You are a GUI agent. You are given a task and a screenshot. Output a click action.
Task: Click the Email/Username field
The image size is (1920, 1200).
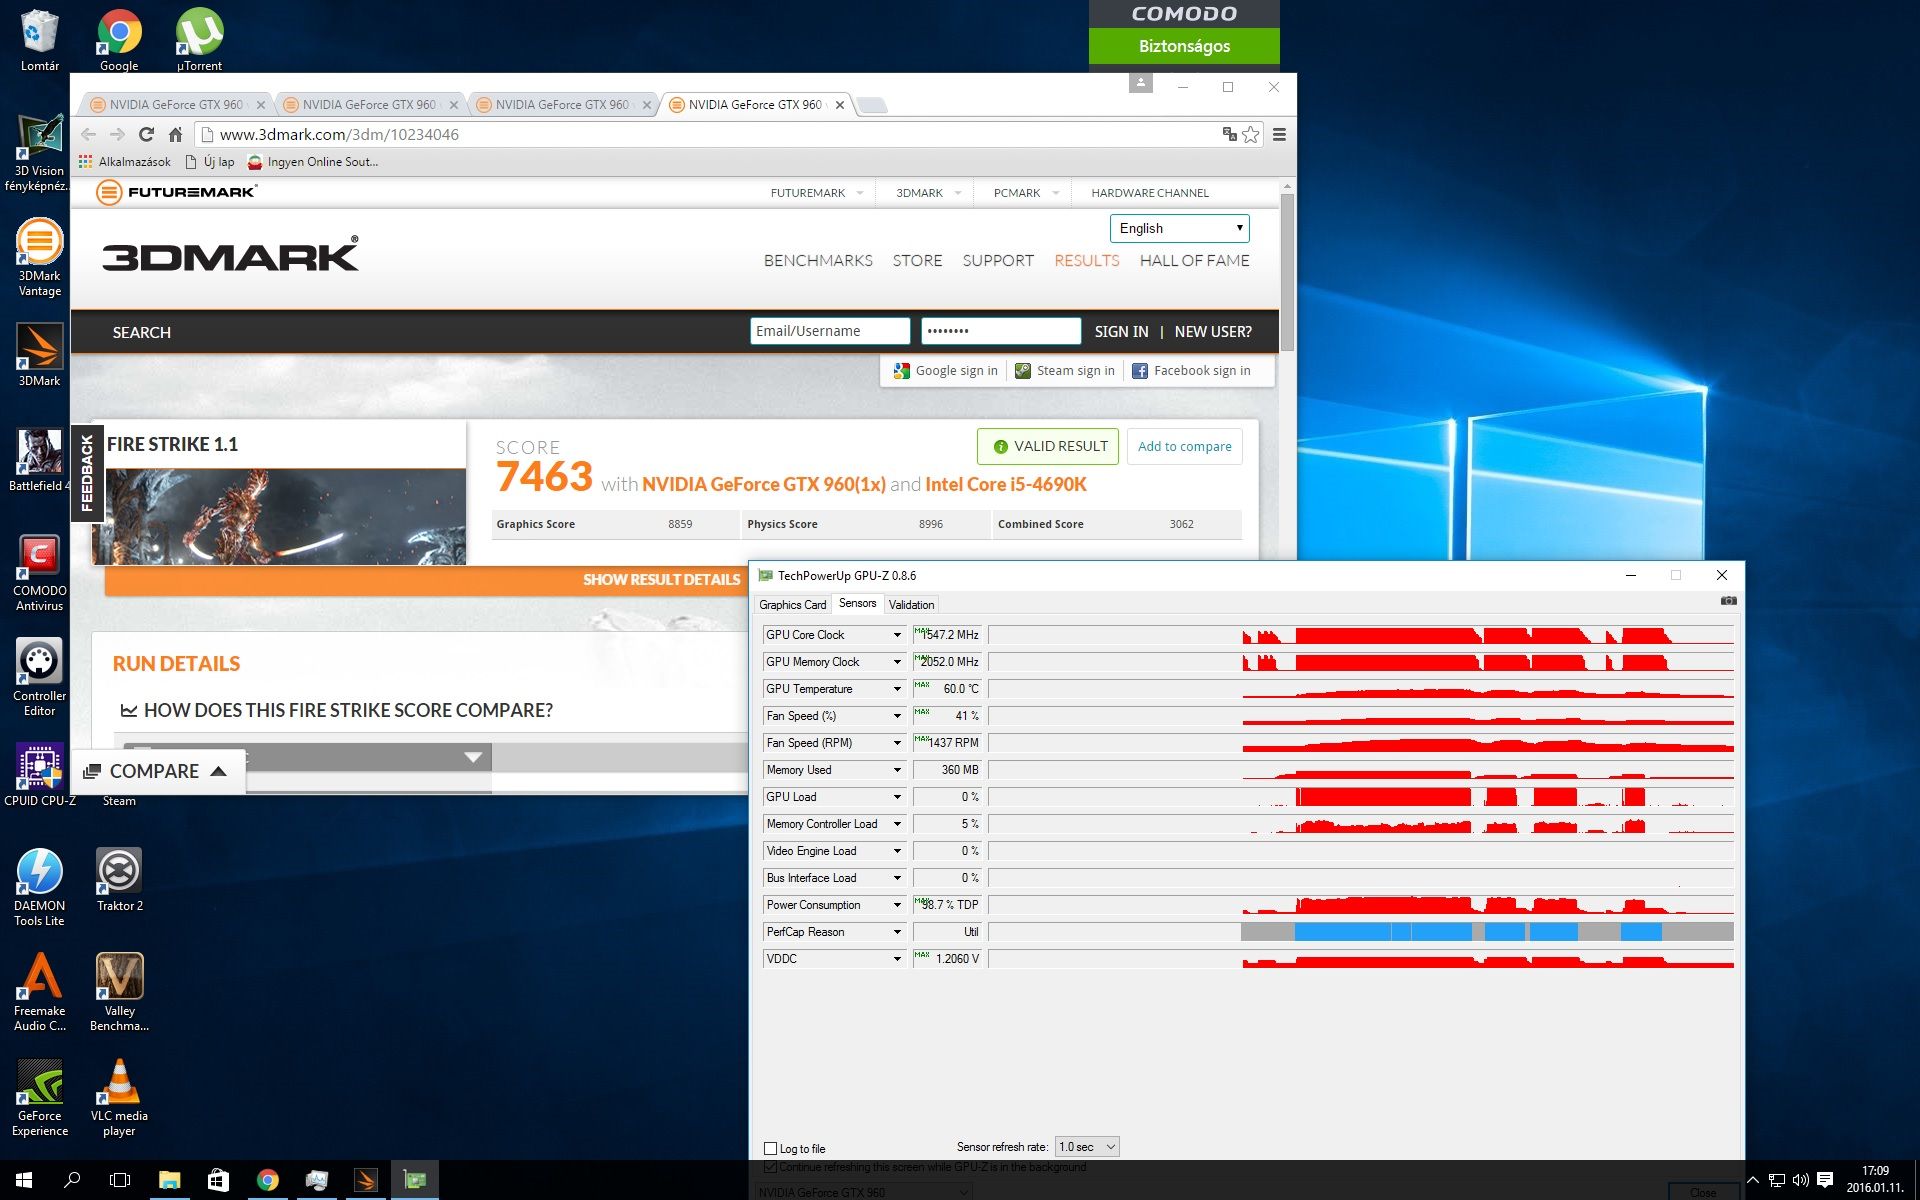(x=830, y=331)
